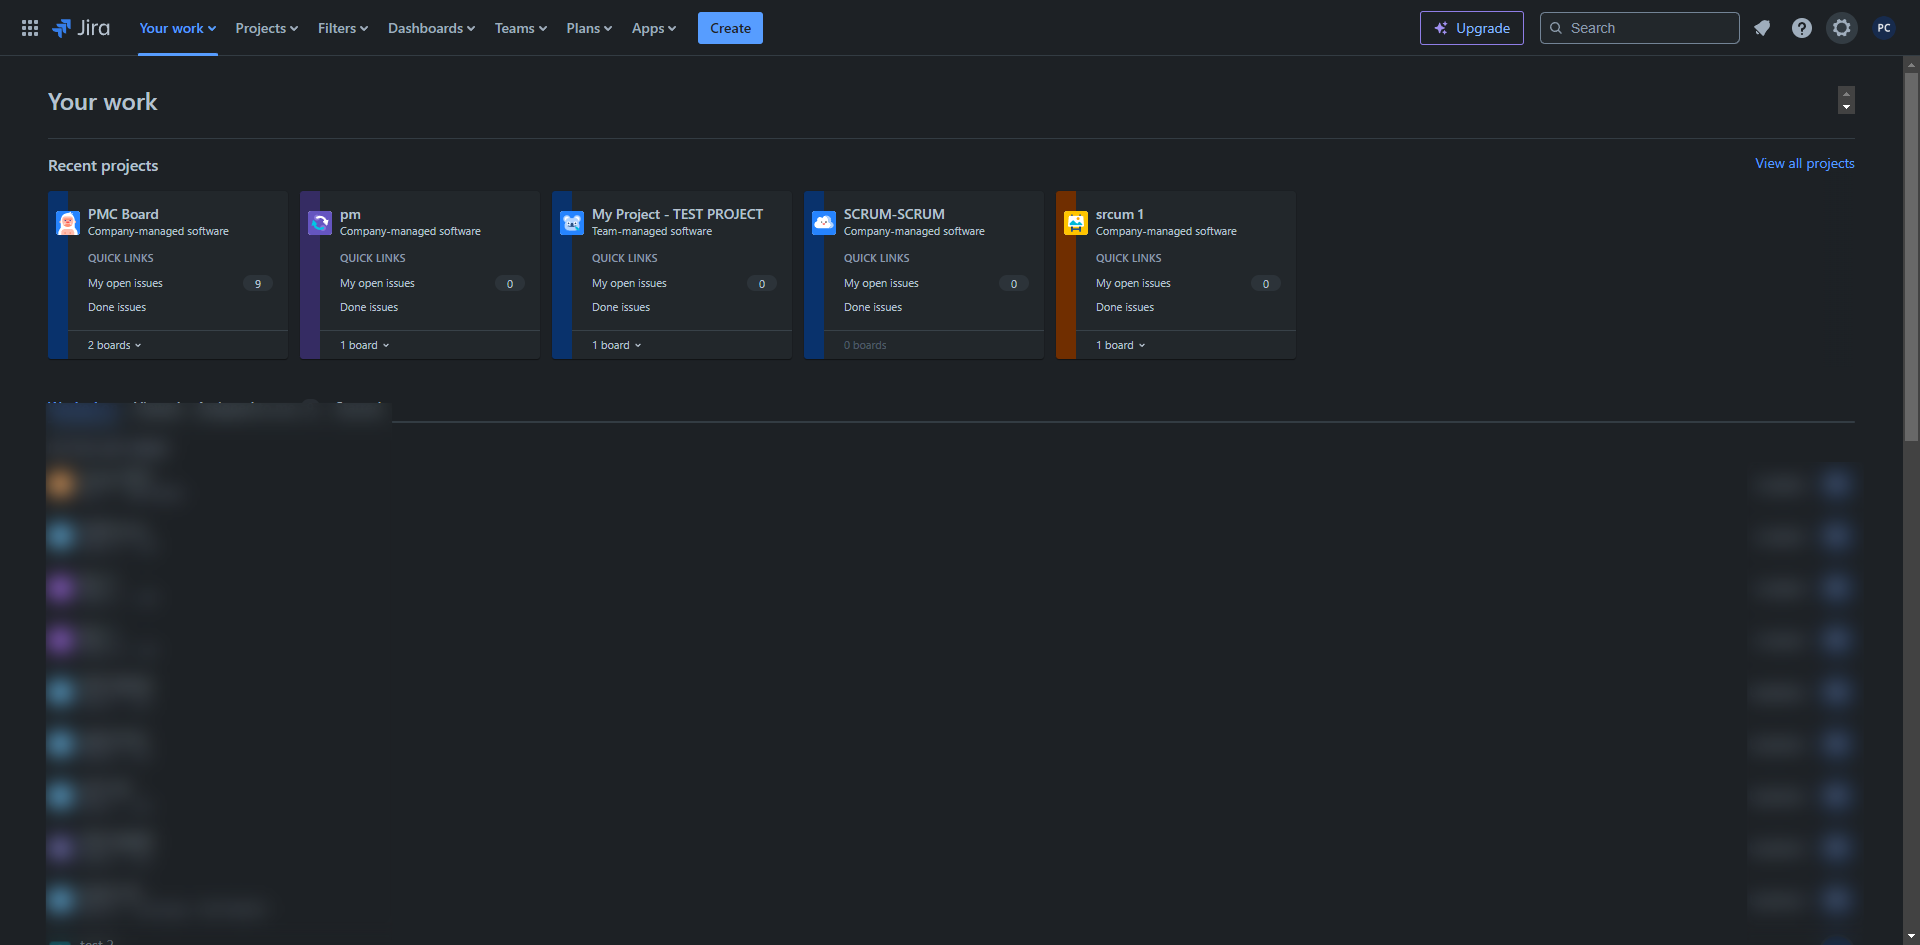This screenshot has height=945, width=1920.
Task: Open Done issues for SCRUM-SCRUM
Action: (x=873, y=308)
